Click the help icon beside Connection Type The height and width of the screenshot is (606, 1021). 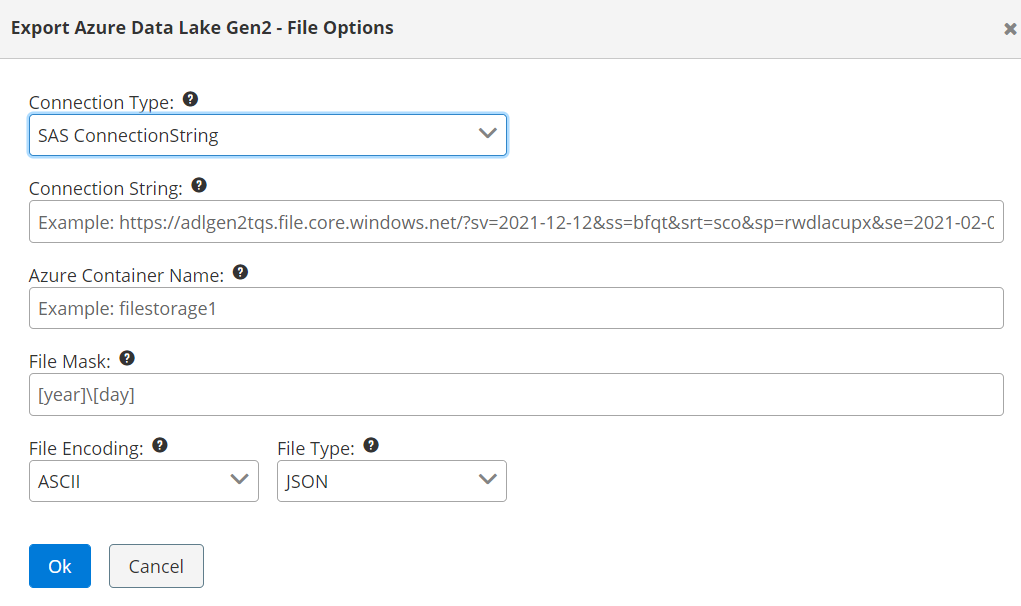pos(191,100)
